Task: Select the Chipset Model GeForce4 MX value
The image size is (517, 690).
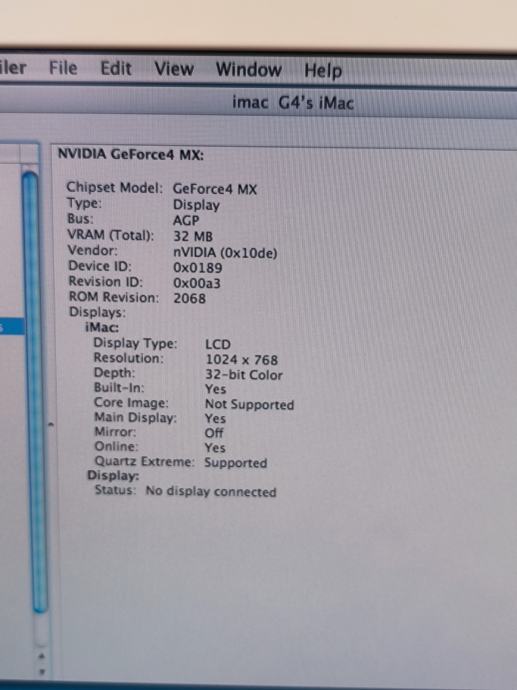Action: (215, 189)
